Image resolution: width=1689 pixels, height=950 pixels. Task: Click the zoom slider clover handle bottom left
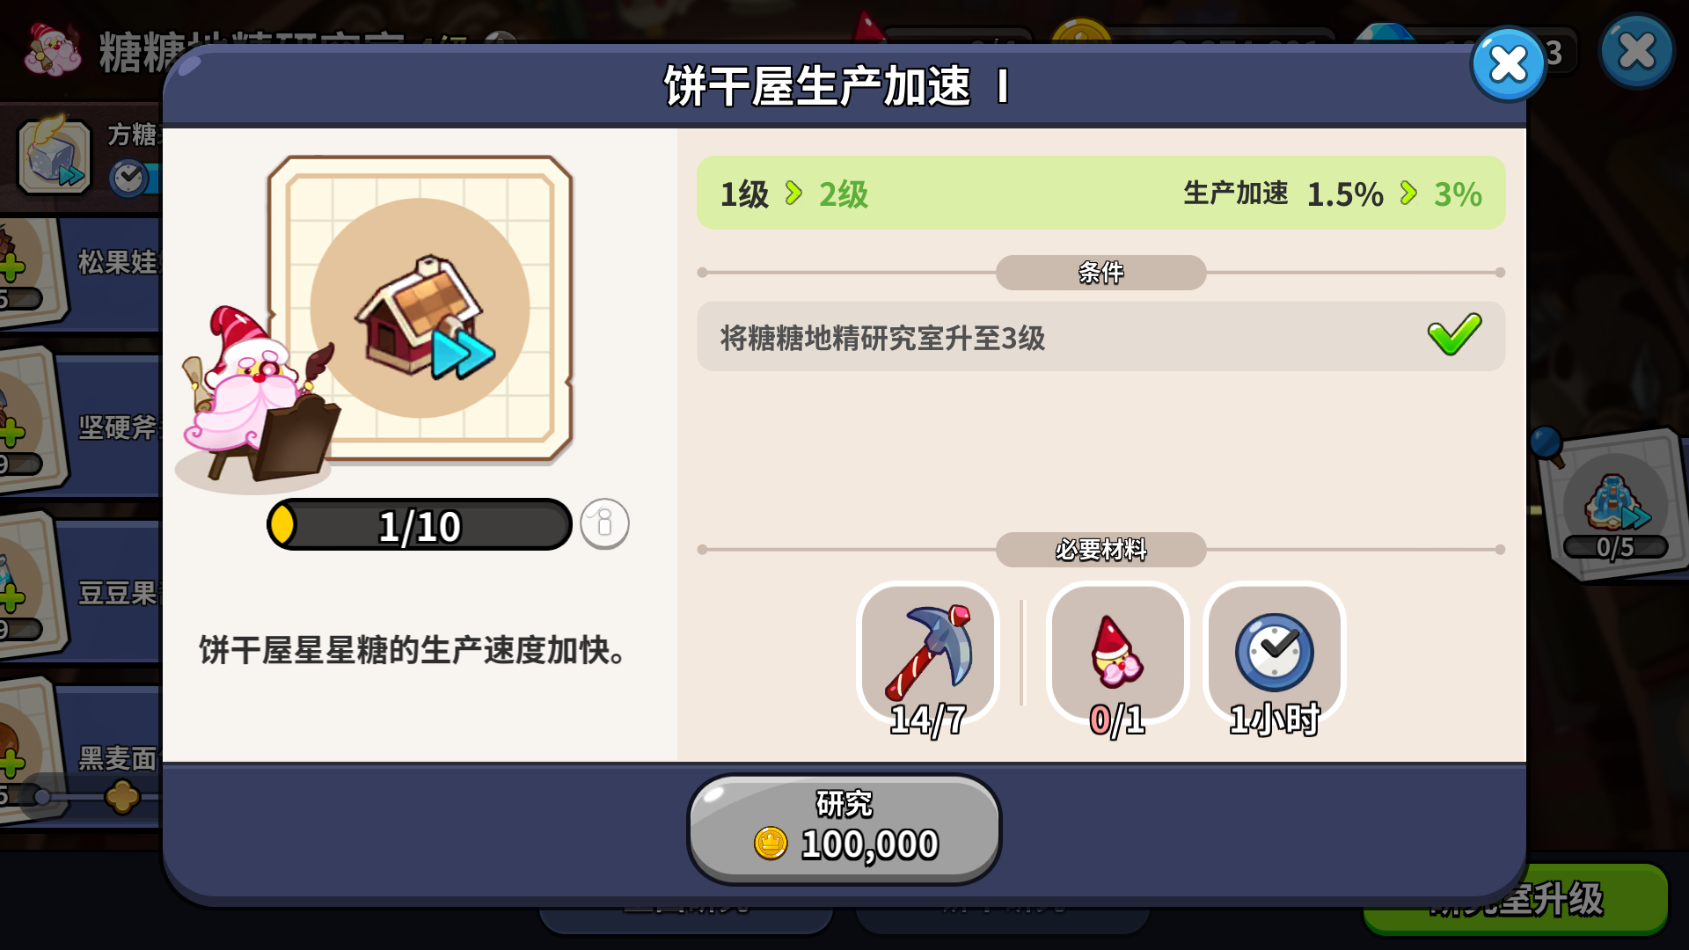point(122,797)
